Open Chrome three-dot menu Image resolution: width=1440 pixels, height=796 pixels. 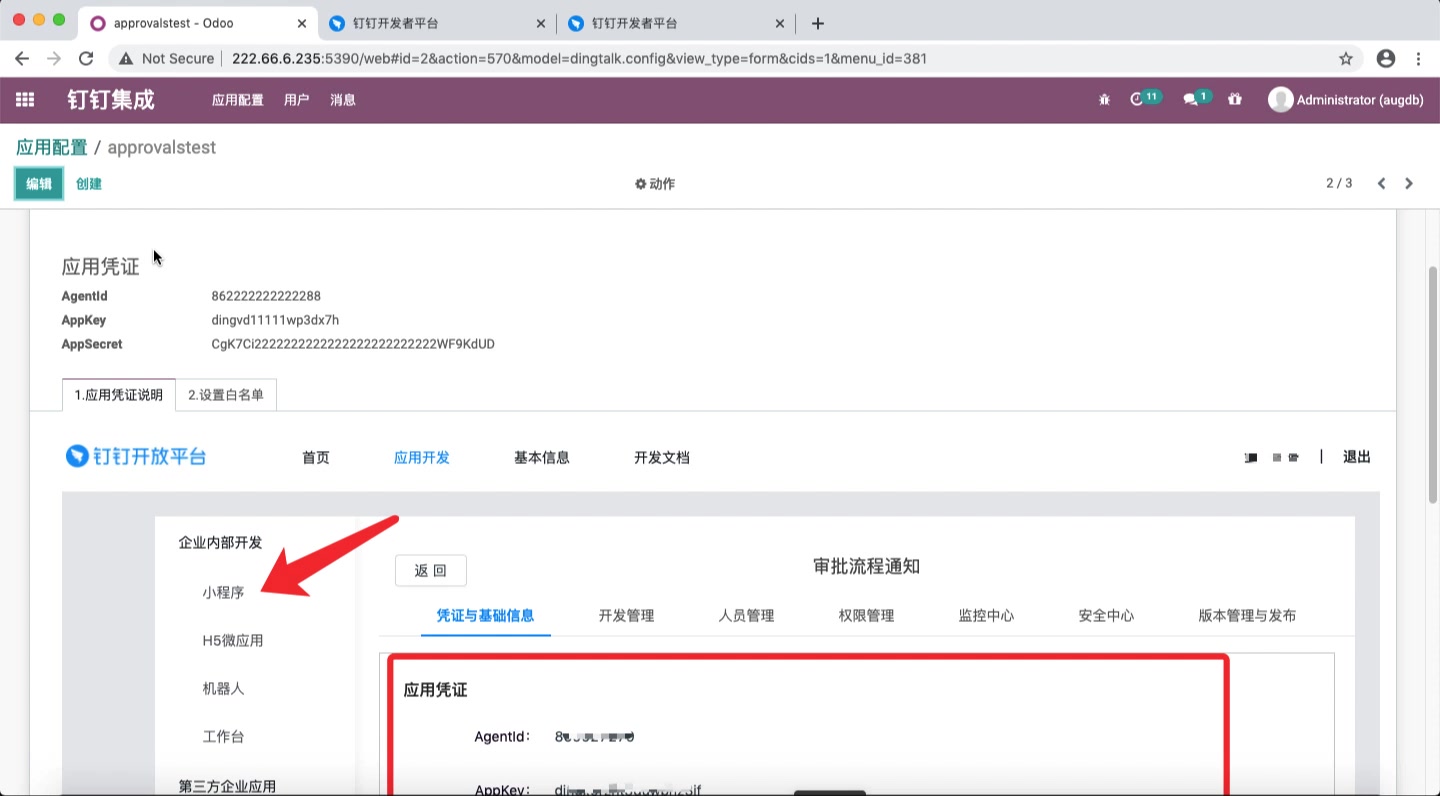[1418, 59]
